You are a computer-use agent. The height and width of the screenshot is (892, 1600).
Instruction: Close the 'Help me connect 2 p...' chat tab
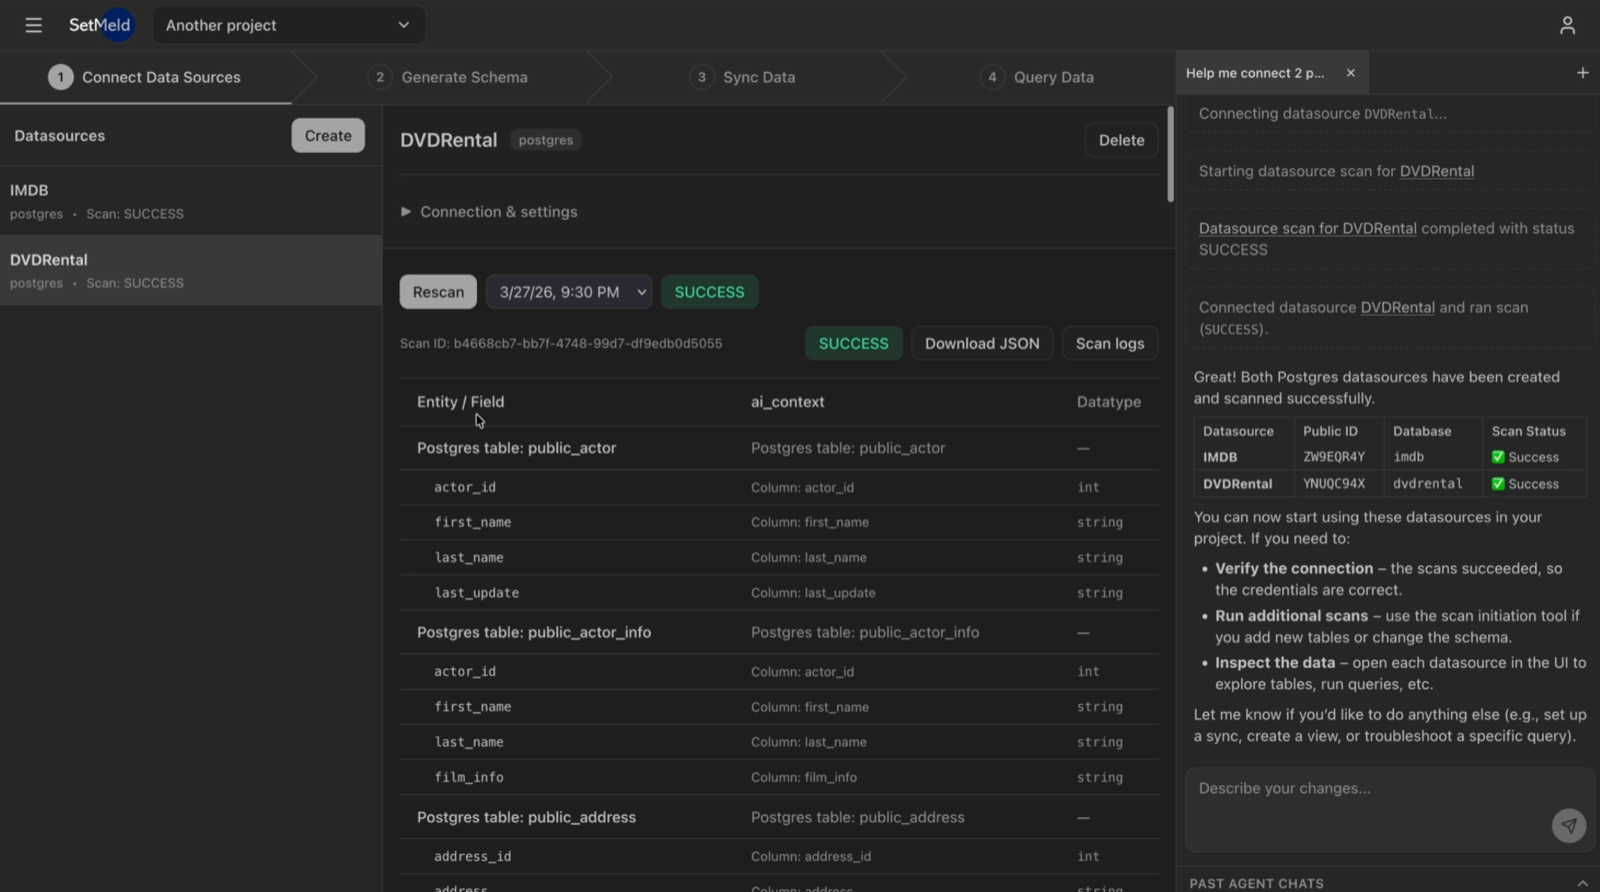pyautogui.click(x=1350, y=73)
